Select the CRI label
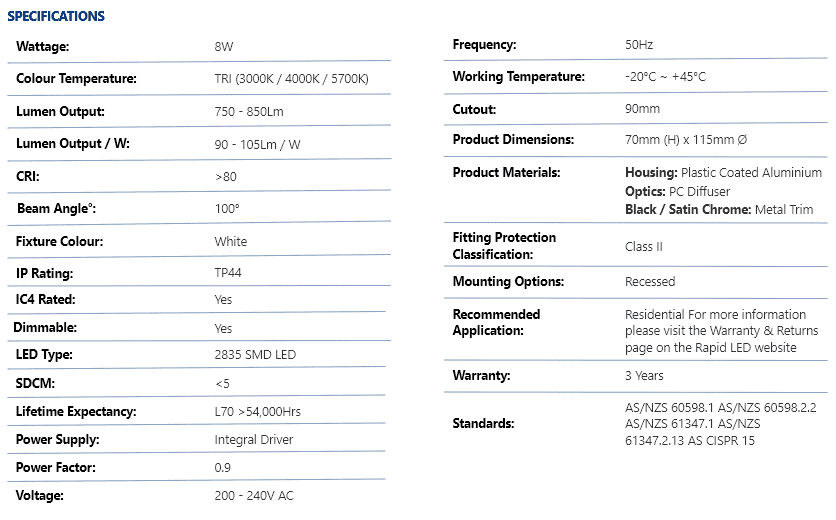 pos(27,176)
